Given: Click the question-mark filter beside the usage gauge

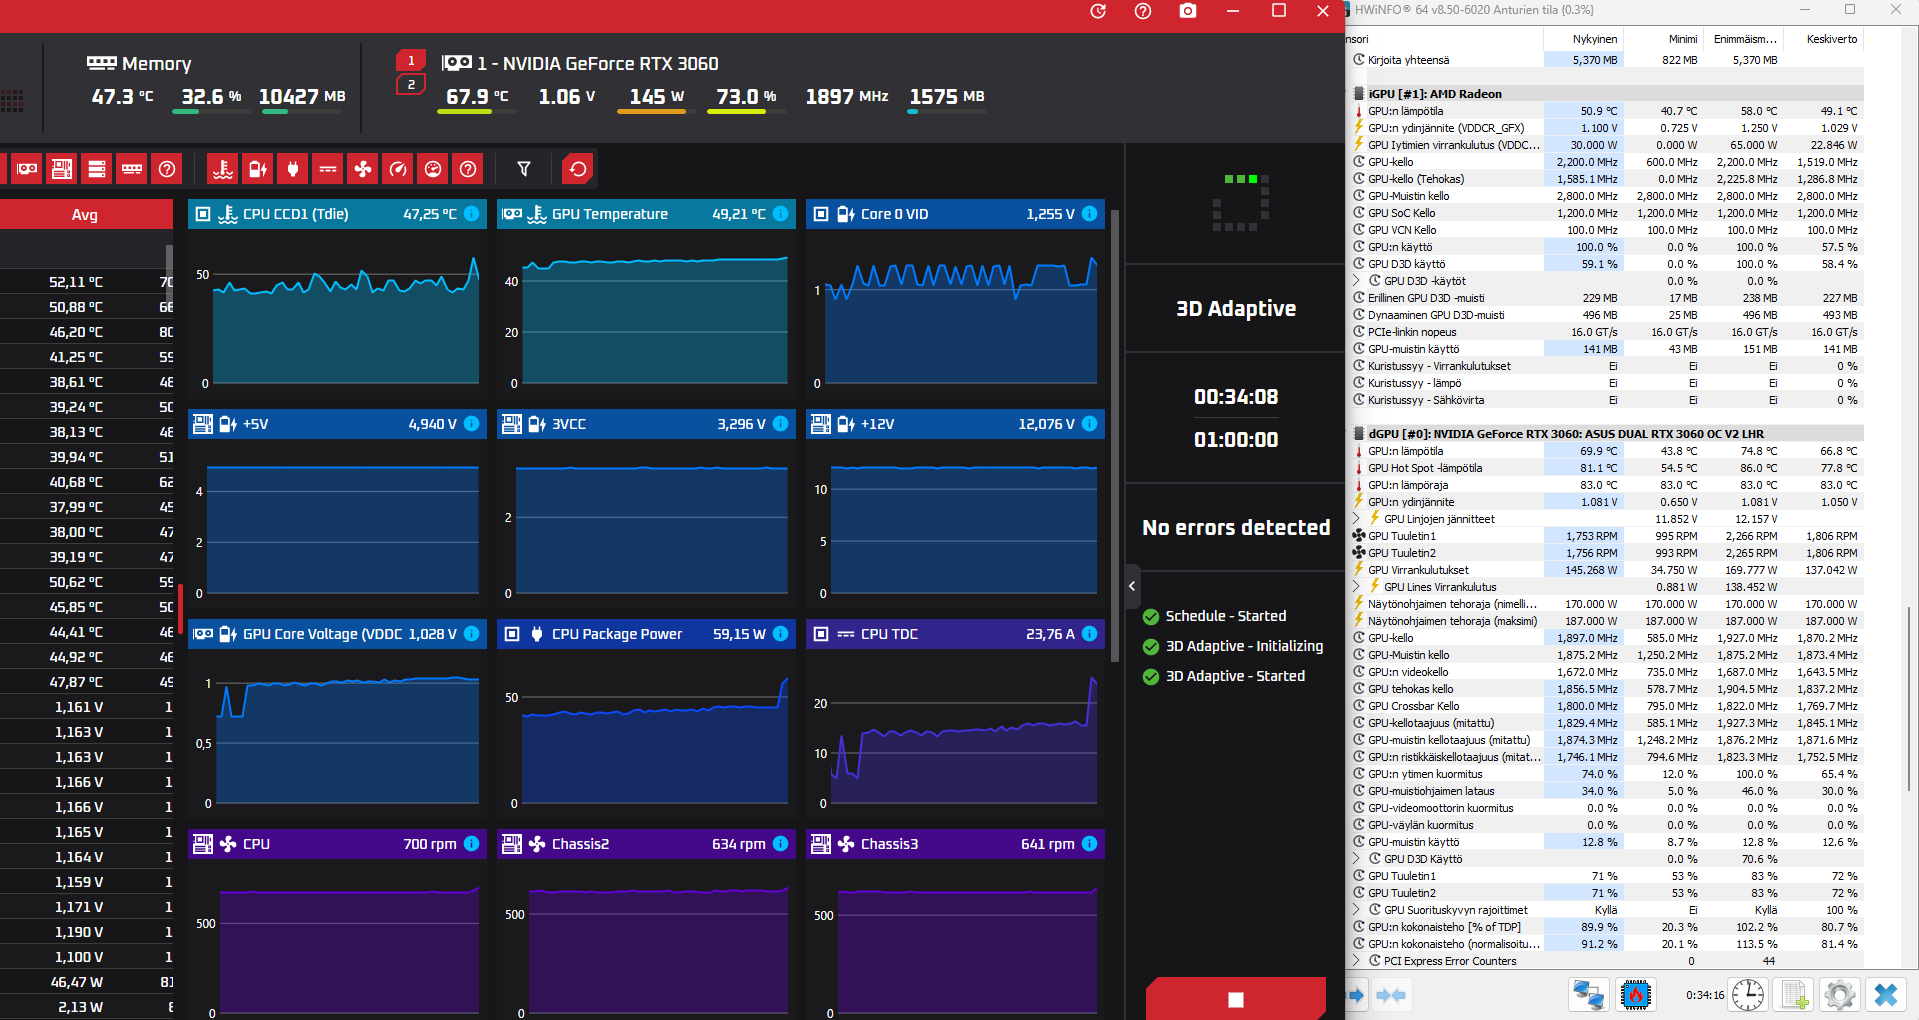Looking at the screenshot, I should tap(468, 169).
